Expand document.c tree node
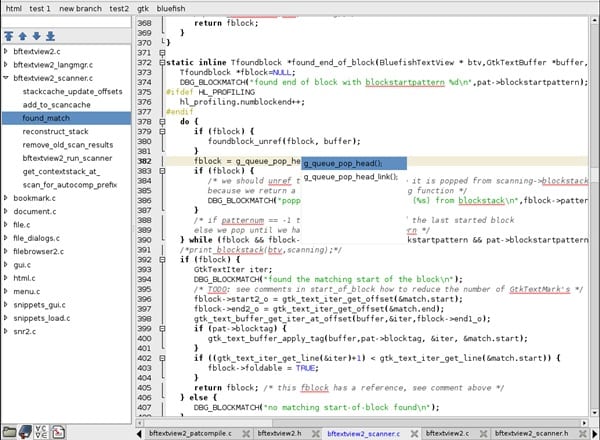The image size is (600, 440). (x=6, y=211)
